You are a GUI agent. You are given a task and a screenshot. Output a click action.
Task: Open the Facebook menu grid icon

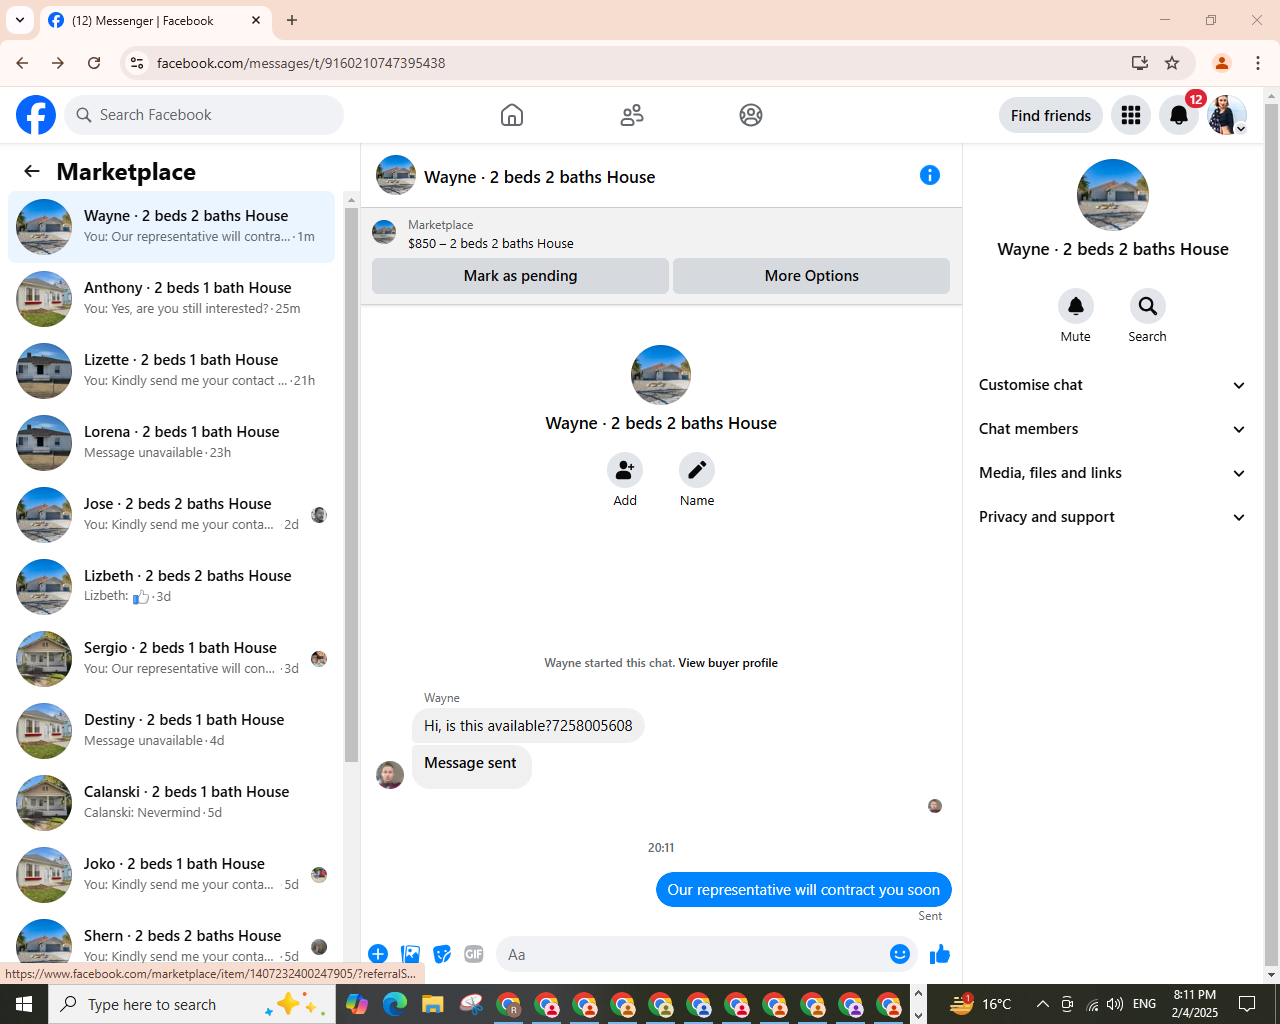tap(1131, 115)
